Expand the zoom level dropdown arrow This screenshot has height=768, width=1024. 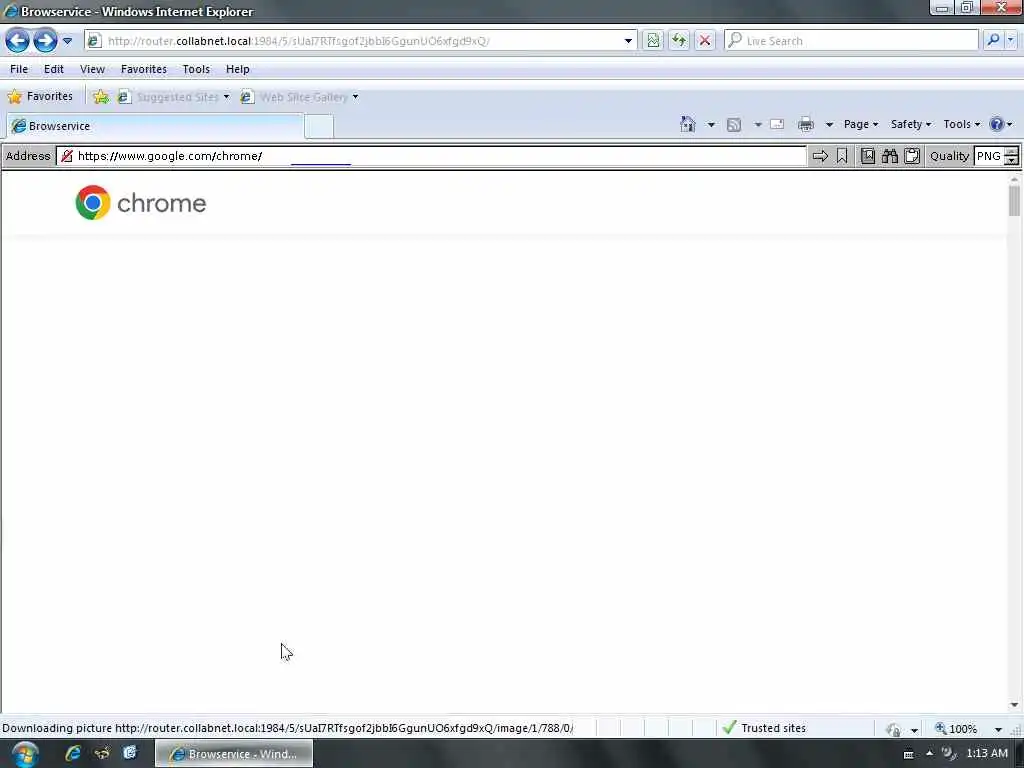coord(998,729)
